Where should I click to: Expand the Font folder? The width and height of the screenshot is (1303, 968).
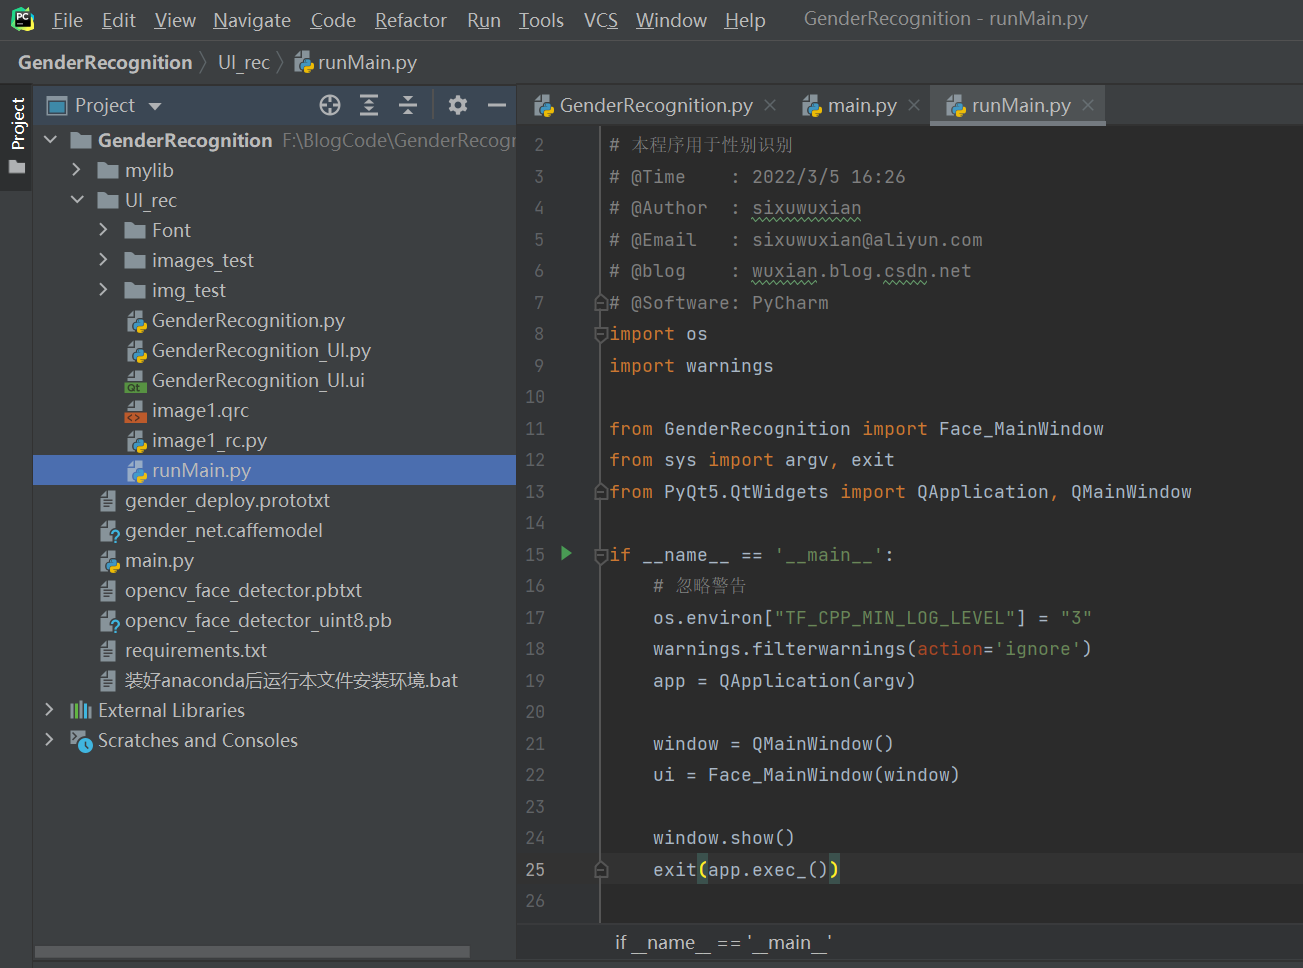click(104, 230)
